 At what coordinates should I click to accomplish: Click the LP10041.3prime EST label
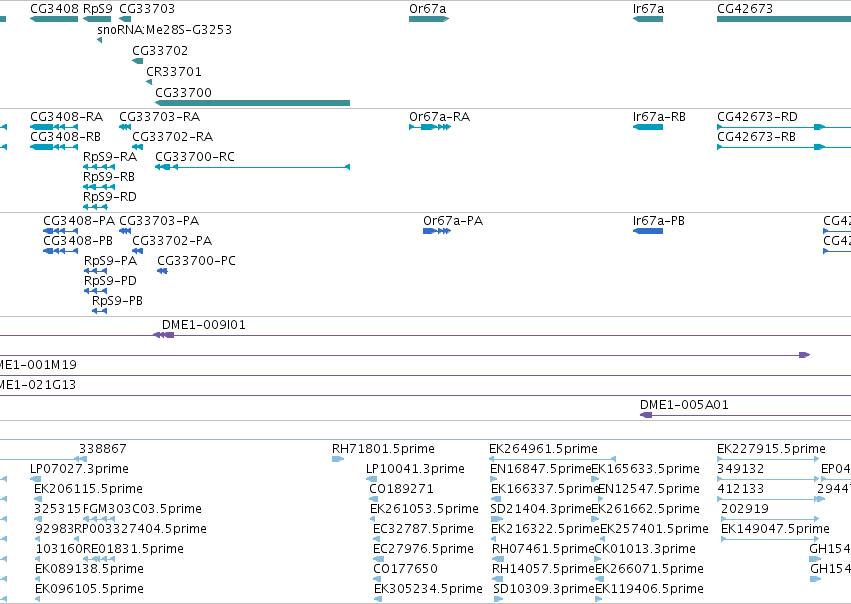(415, 469)
